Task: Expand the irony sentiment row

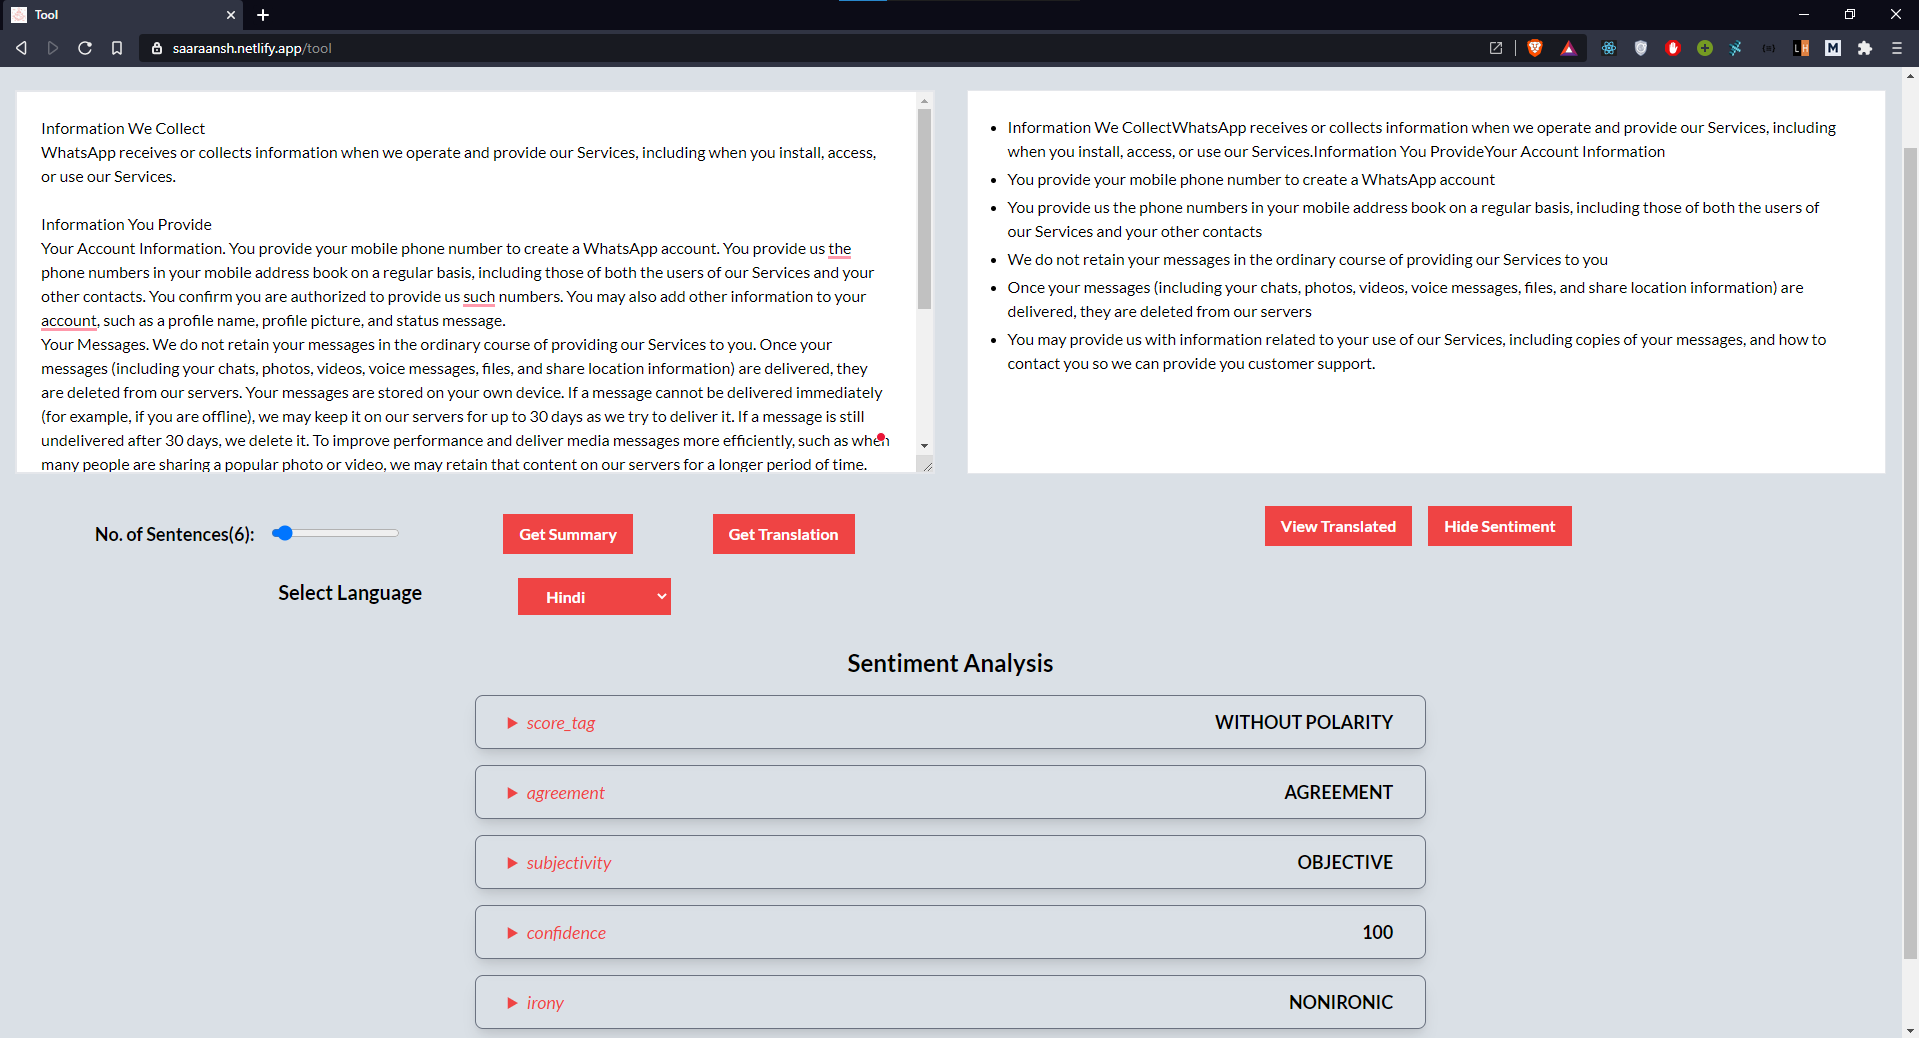Action: [950, 1002]
